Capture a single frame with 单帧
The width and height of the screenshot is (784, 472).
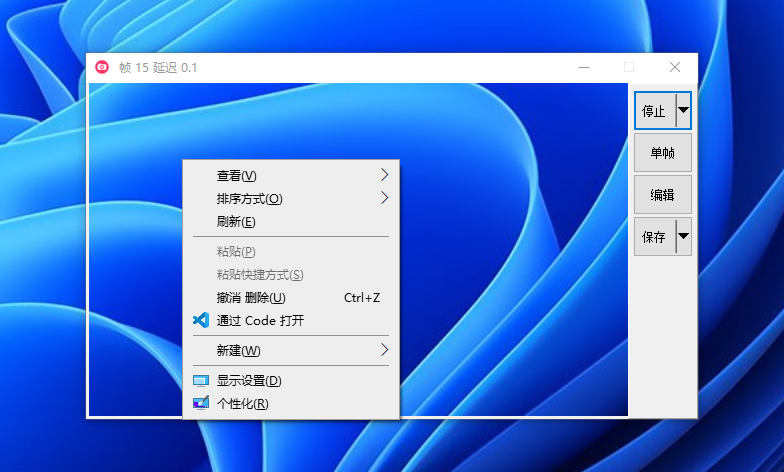pos(662,152)
